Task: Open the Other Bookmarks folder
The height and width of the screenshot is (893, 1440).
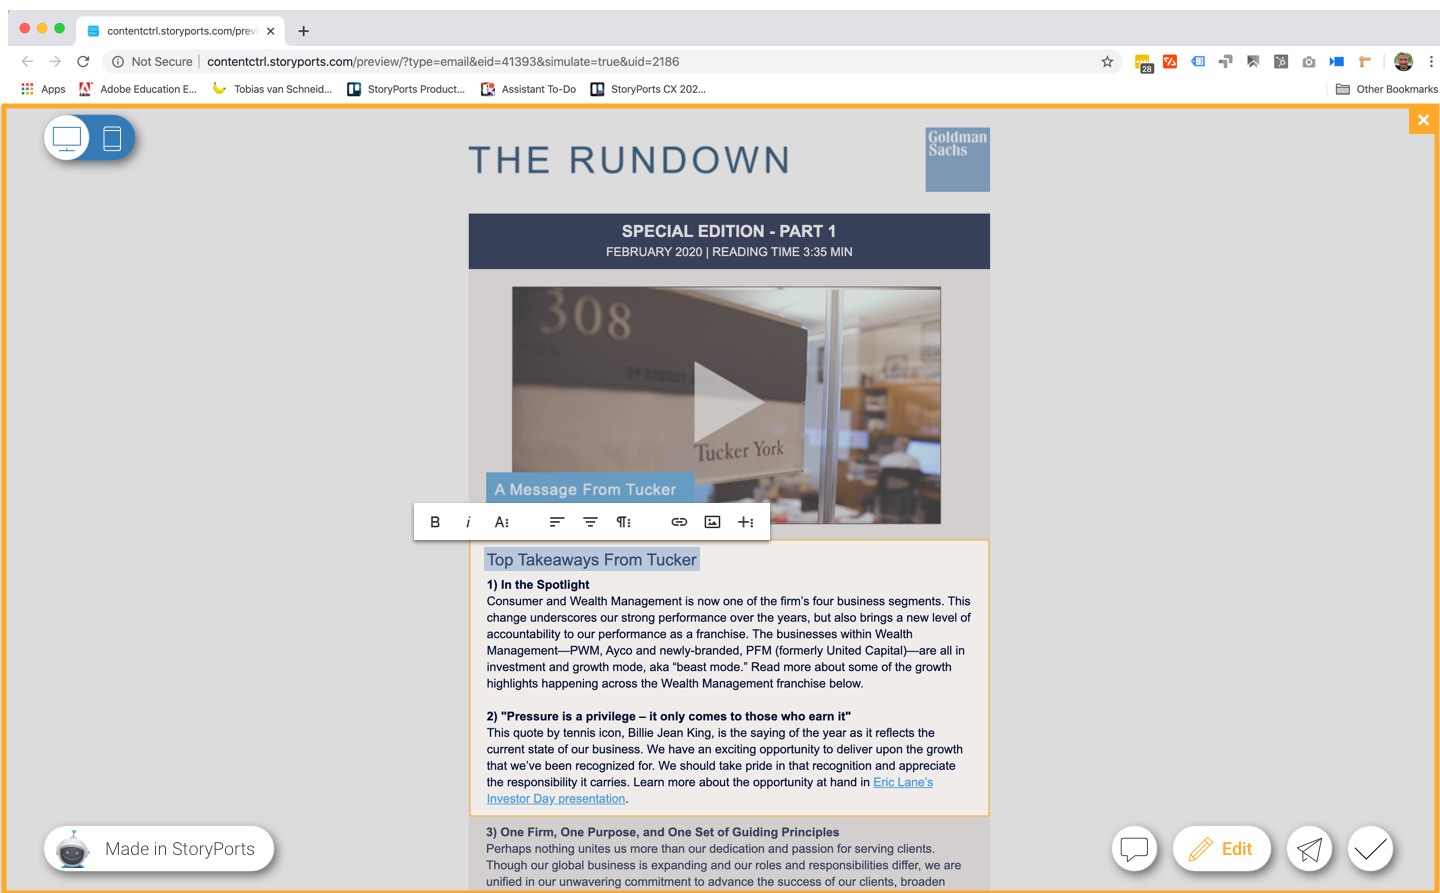Action: (1386, 89)
